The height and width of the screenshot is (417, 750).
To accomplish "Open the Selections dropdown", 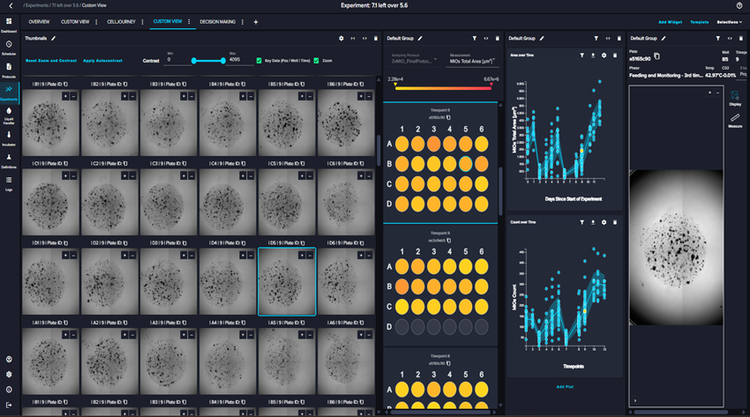I will tap(729, 22).
